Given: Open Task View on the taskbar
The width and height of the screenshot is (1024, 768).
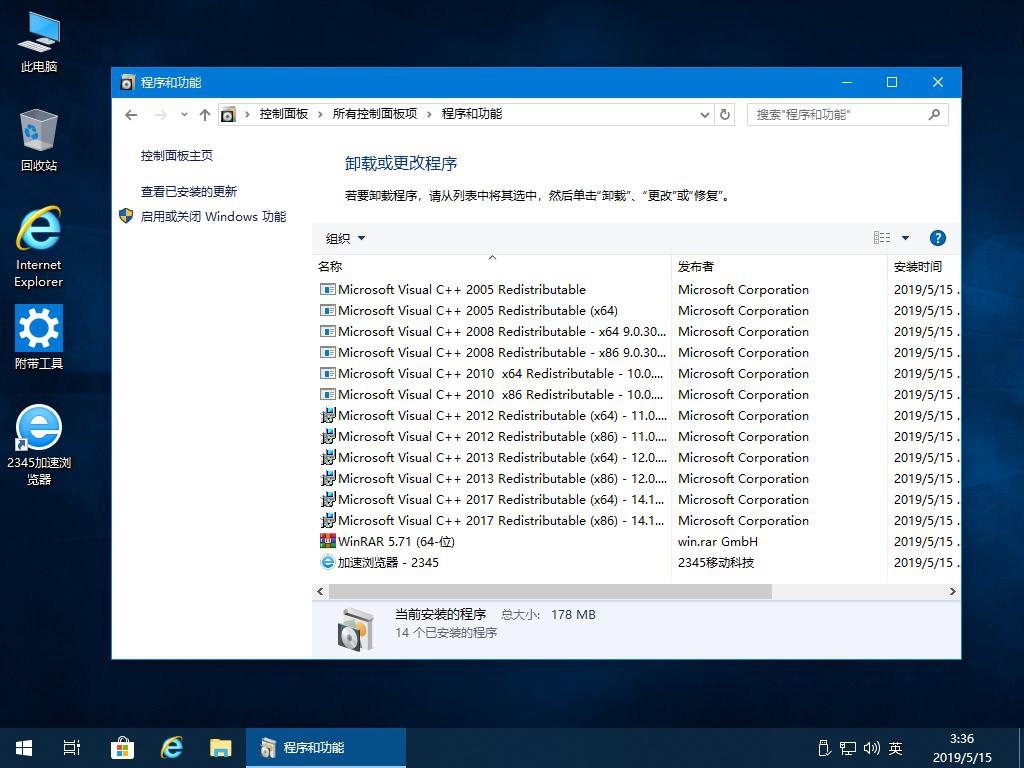Looking at the screenshot, I should 72,748.
